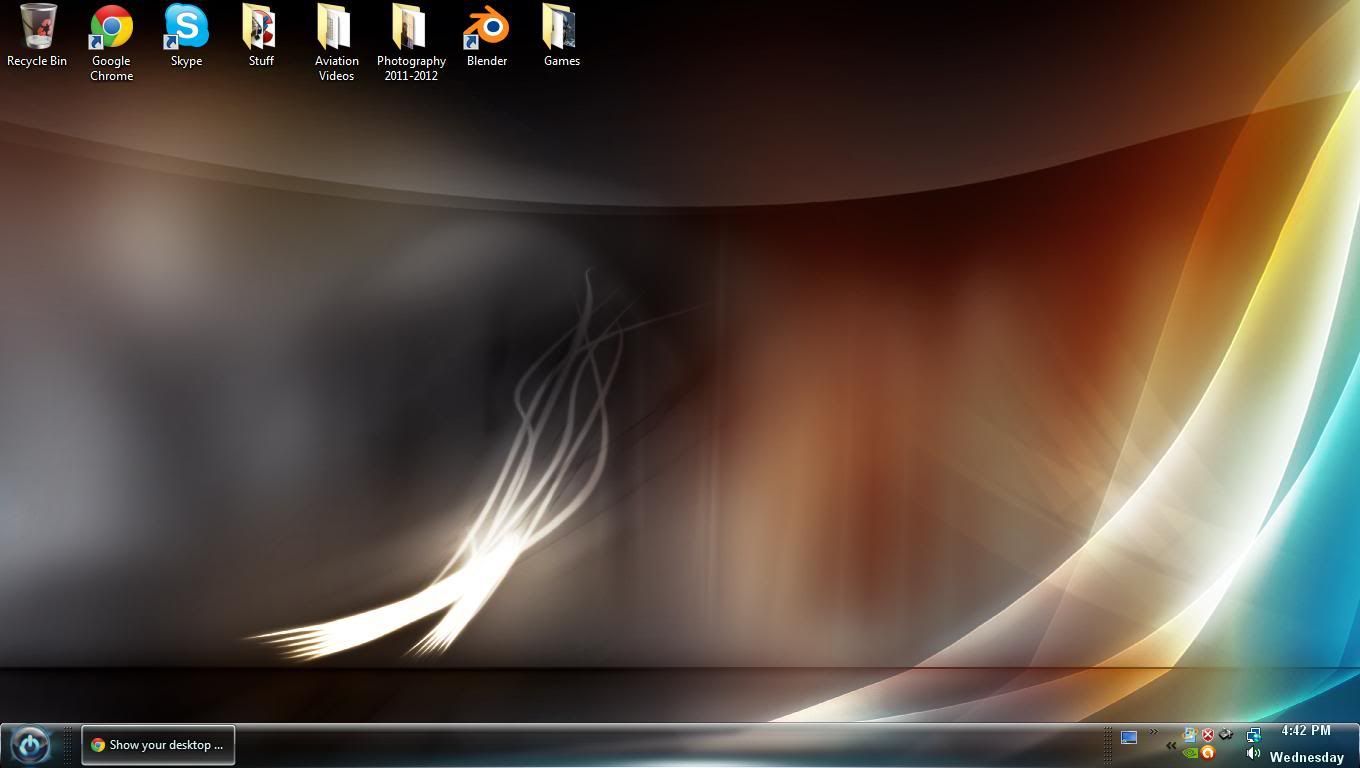Expand the Java update tray icon

(1189, 735)
